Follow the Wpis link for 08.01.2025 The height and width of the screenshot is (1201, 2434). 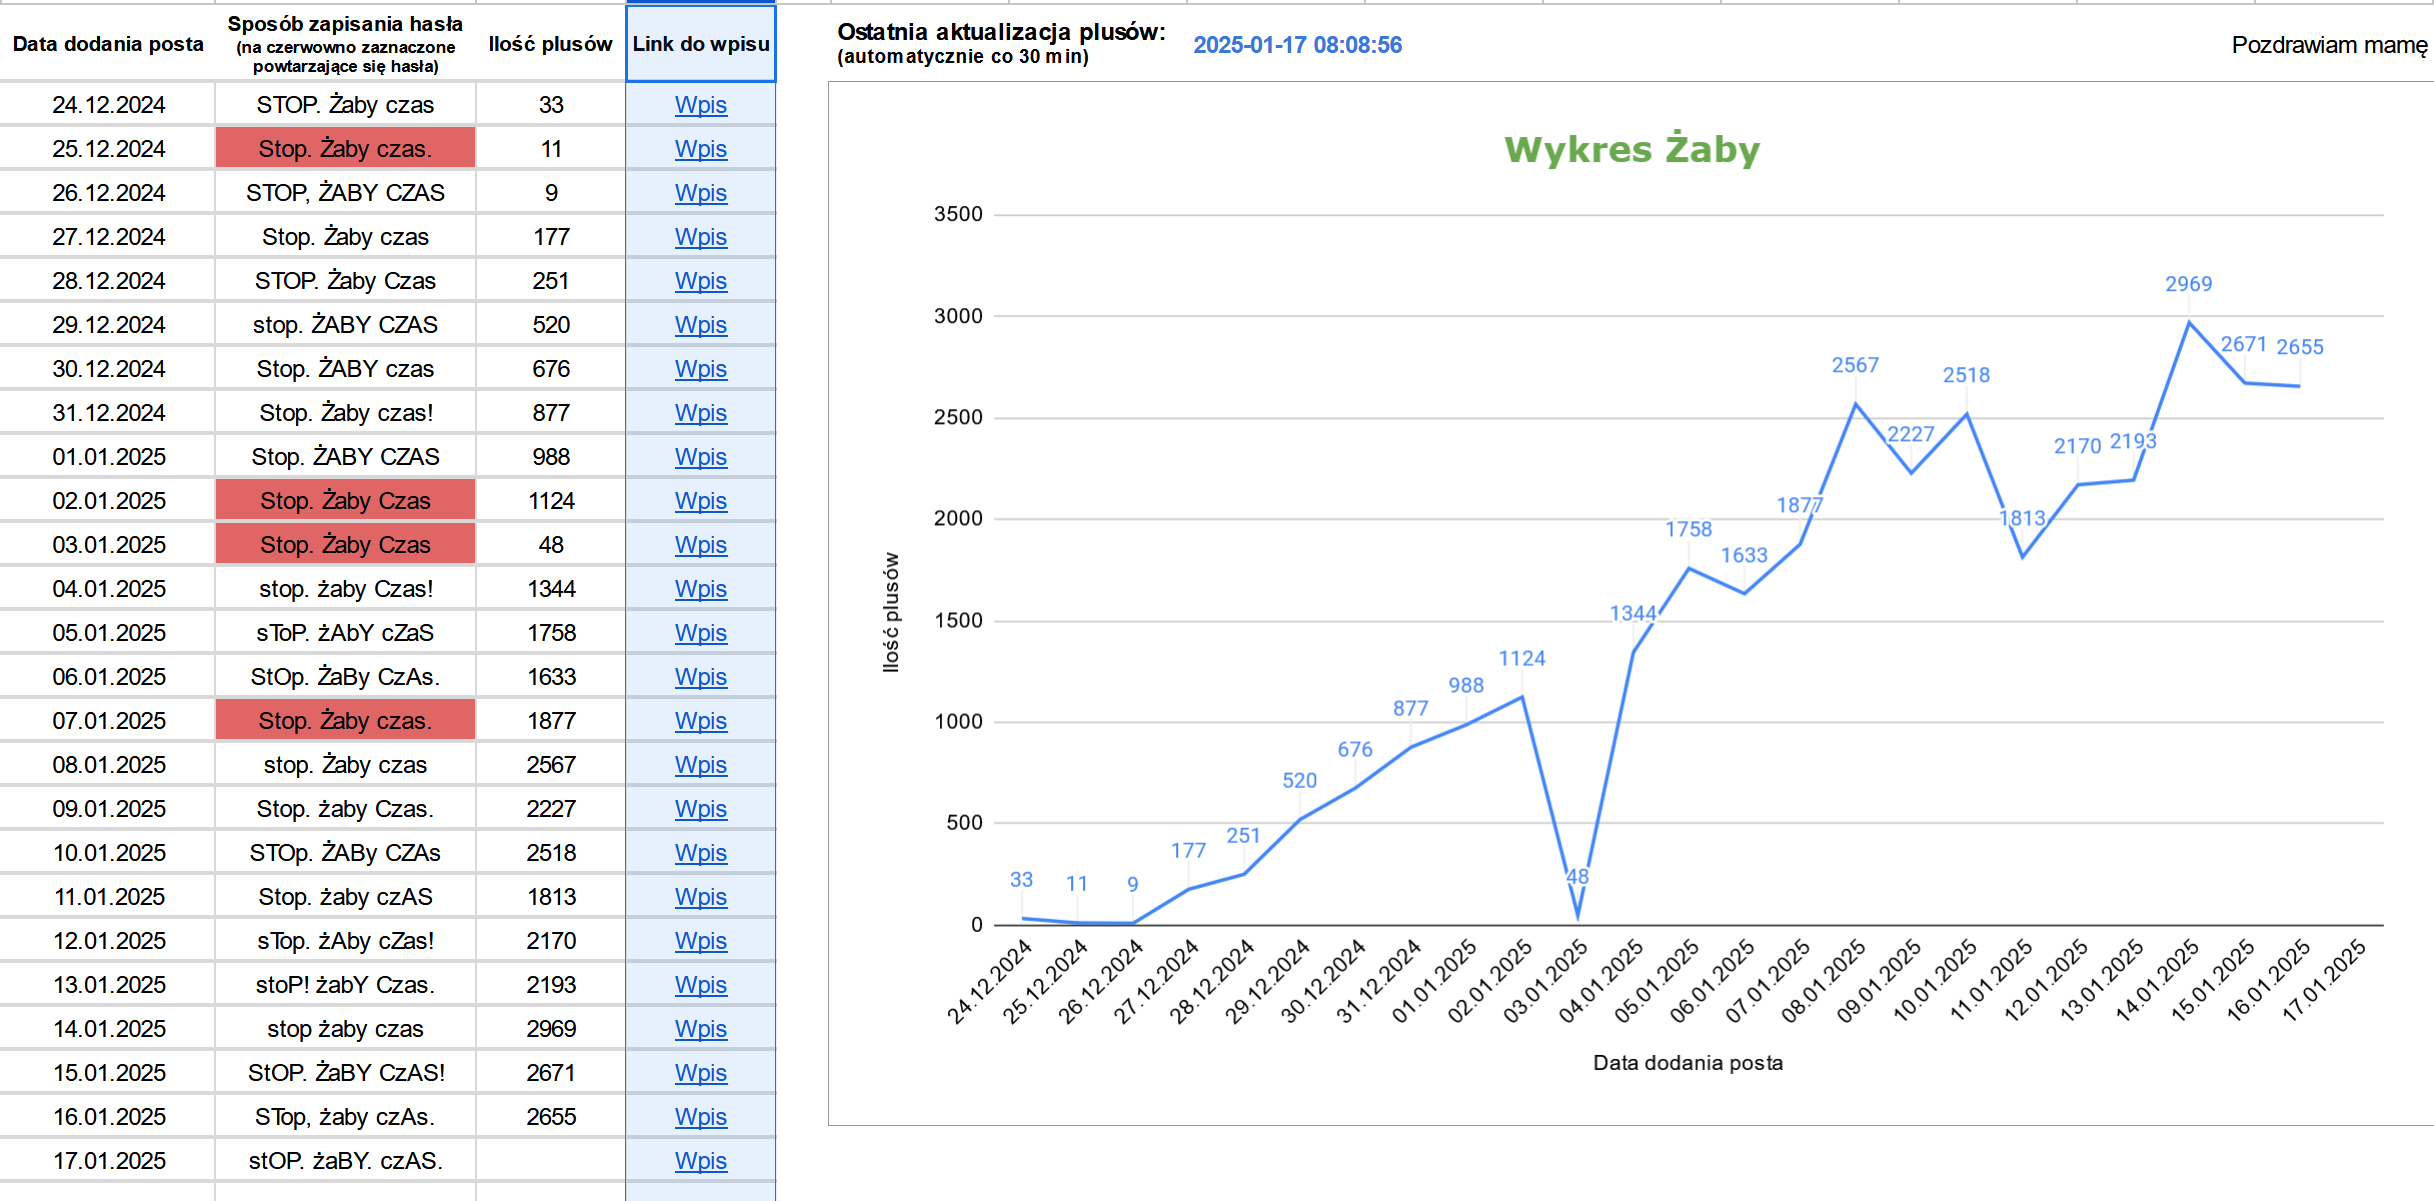point(700,765)
